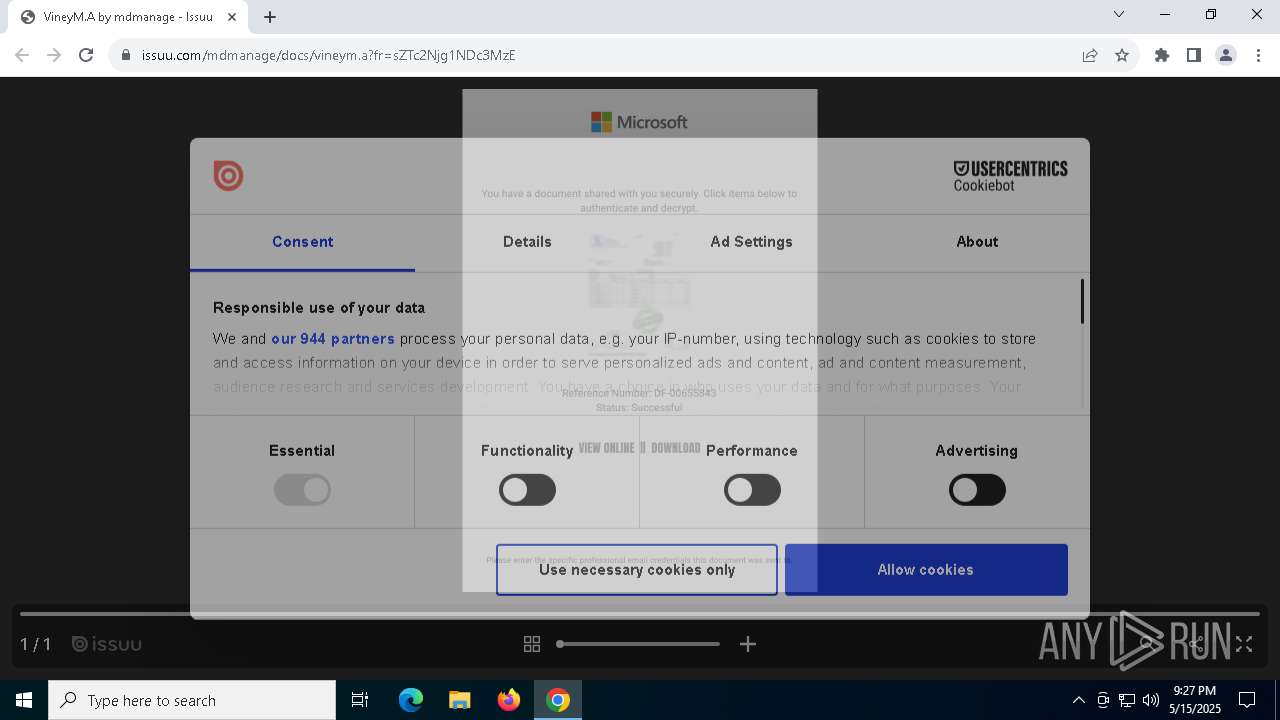The height and width of the screenshot is (720, 1280).
Task: Click the document page progress bar
Action: [x=640, y=613]
